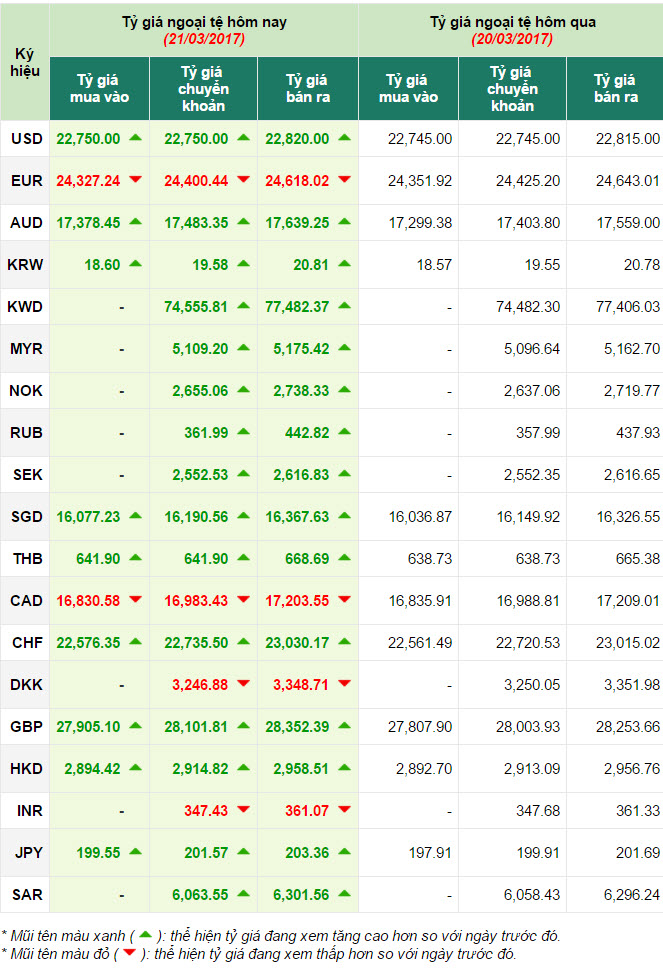Select yesterday's SGD value 16,036.87
663x970 pixels.
[420, 517]
